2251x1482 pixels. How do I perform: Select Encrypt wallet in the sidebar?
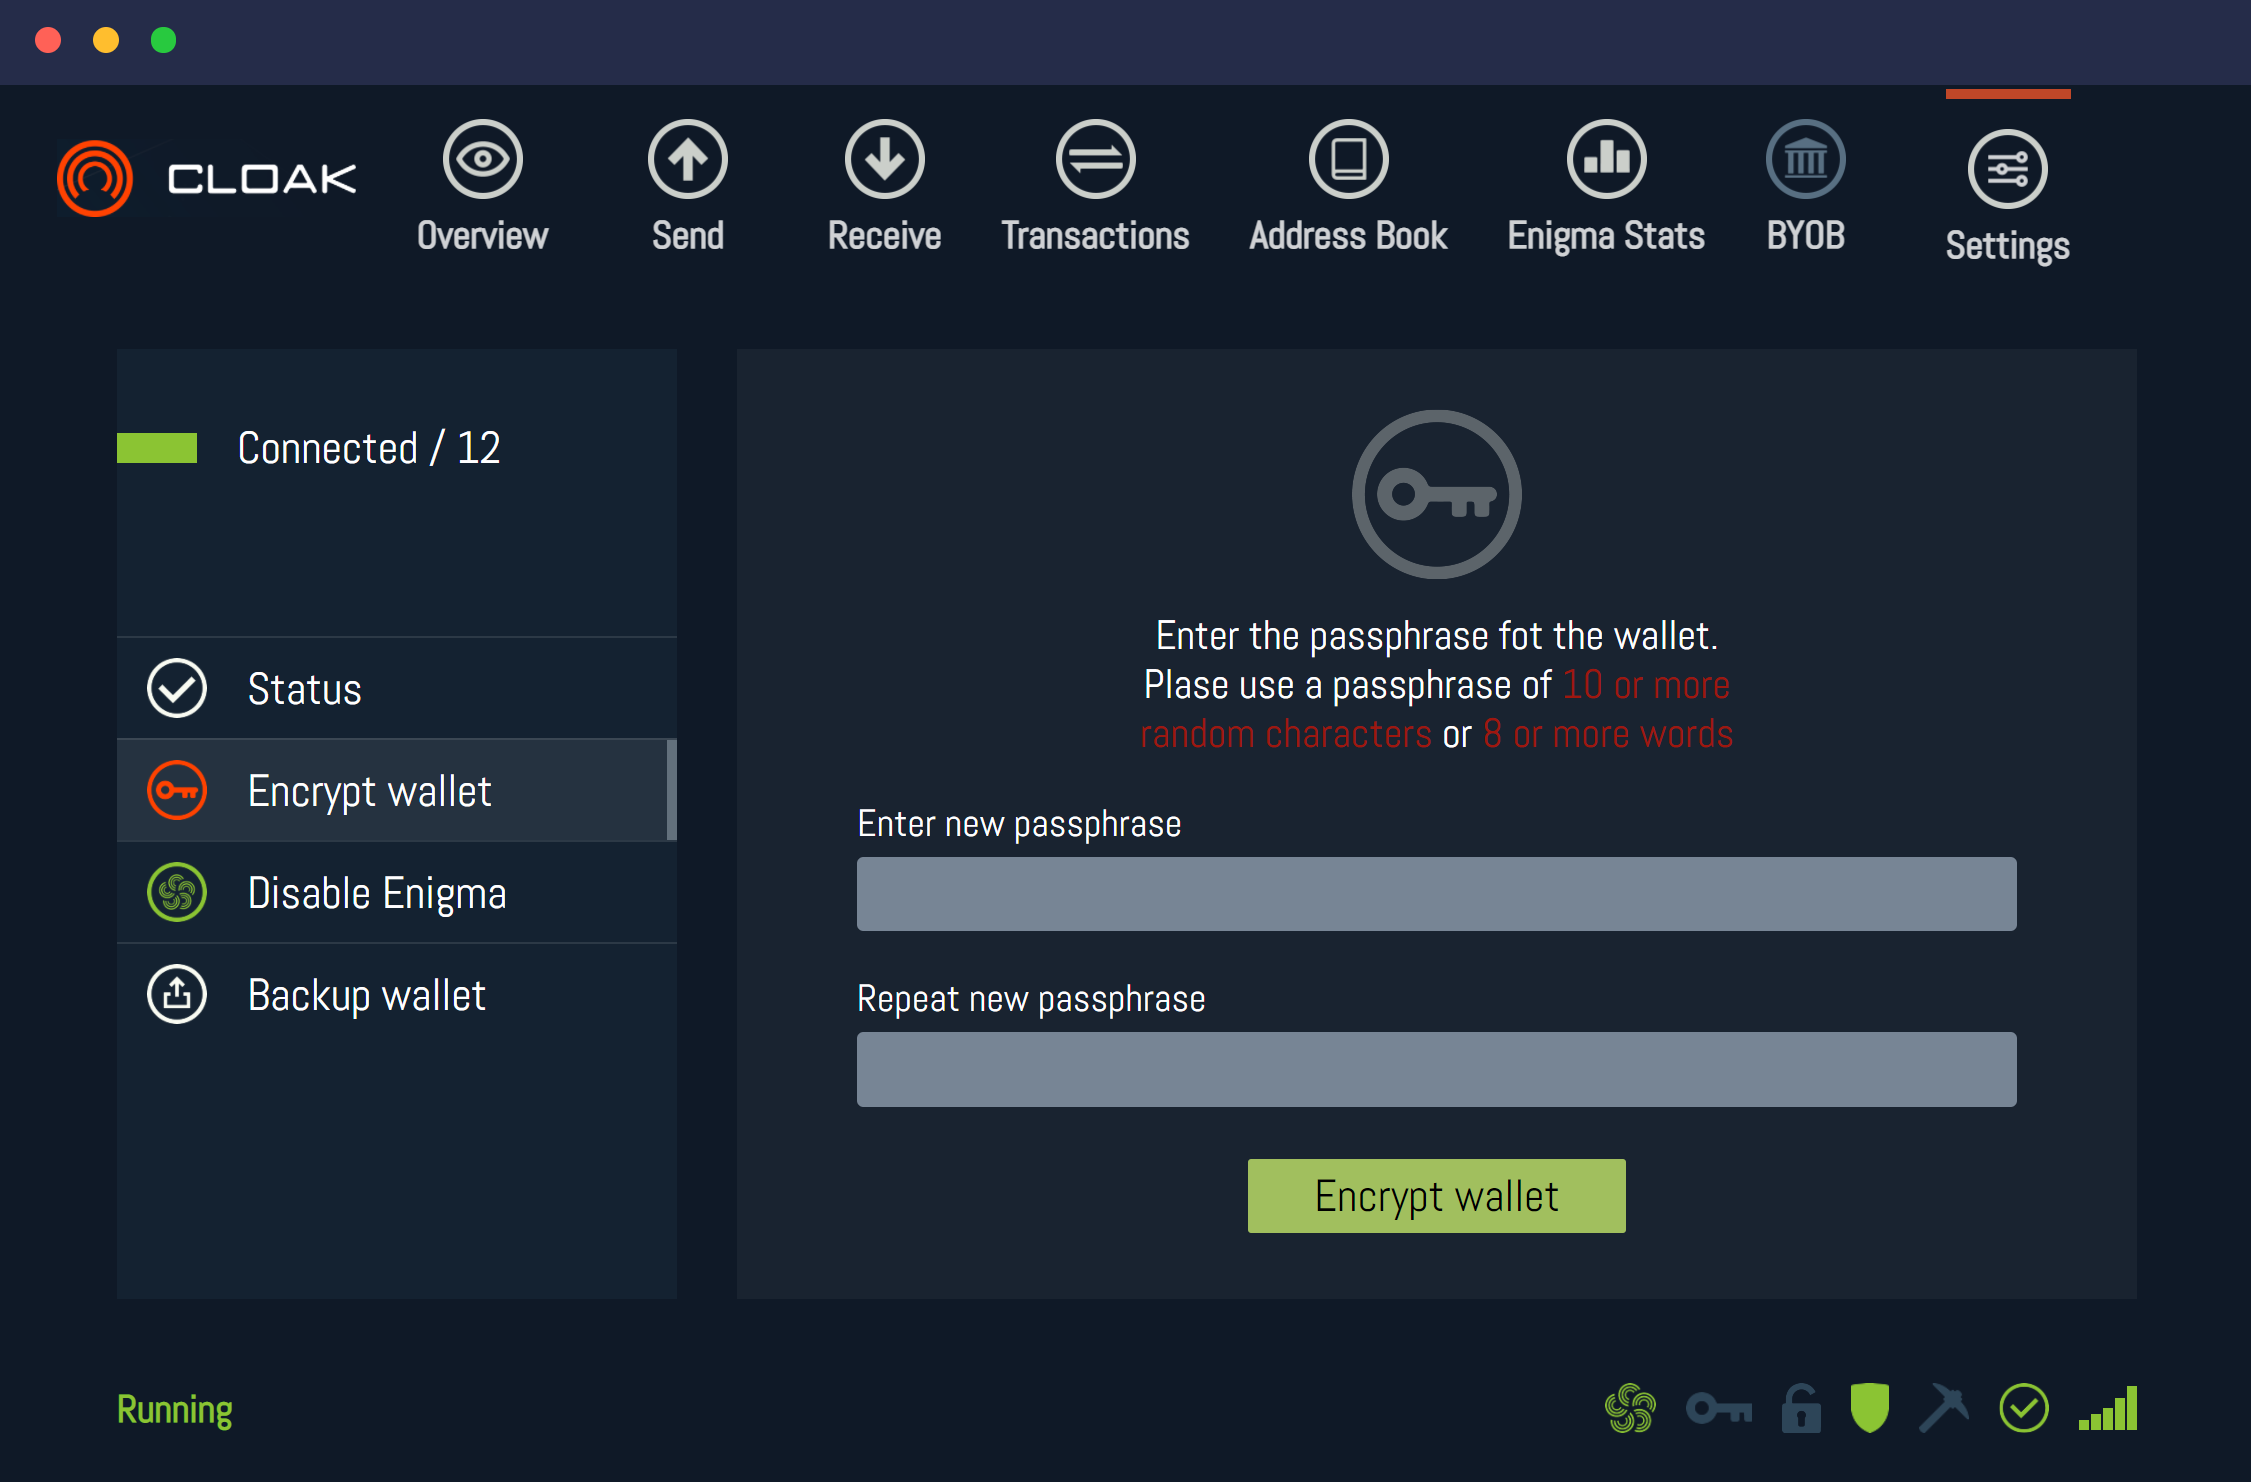(x=397, y=790)
